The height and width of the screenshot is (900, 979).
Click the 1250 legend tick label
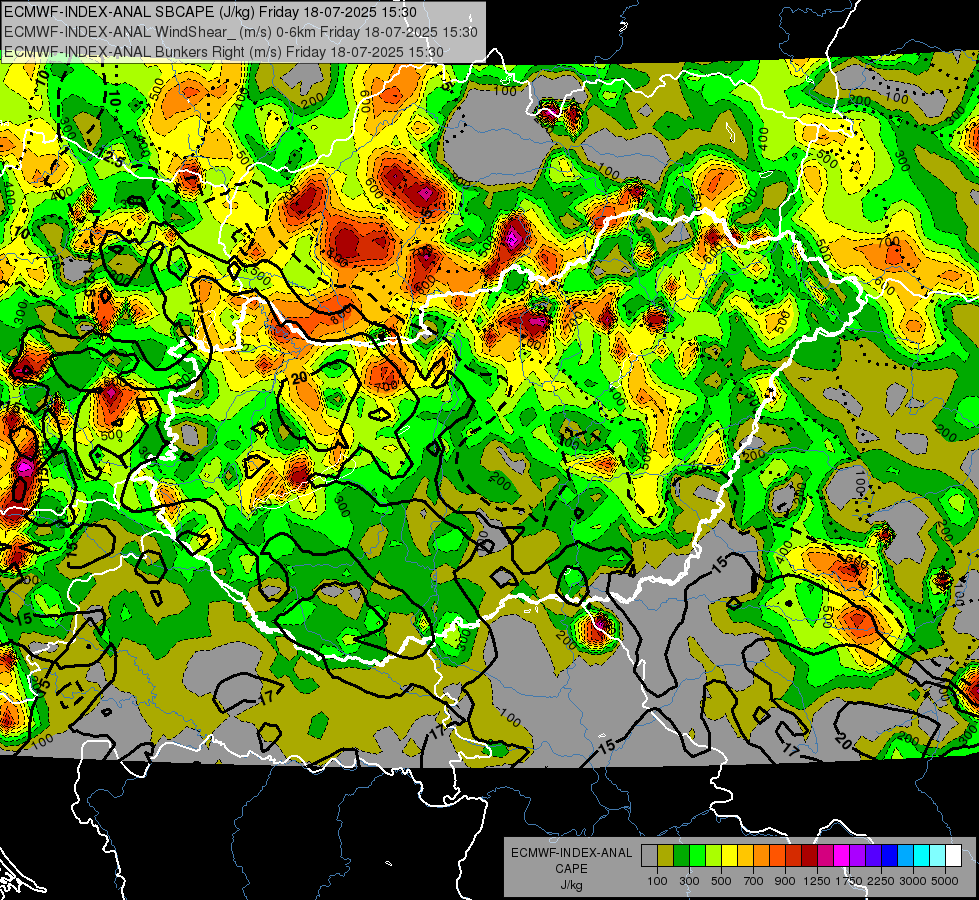pyautogui.click(x=818, y=881)
